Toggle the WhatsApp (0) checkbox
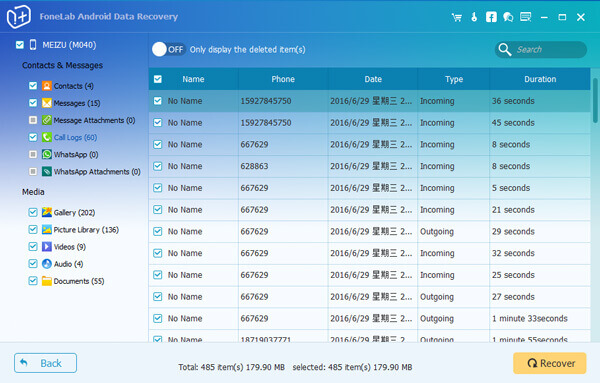Screen dimensions: 600x383 click(33, 154)
